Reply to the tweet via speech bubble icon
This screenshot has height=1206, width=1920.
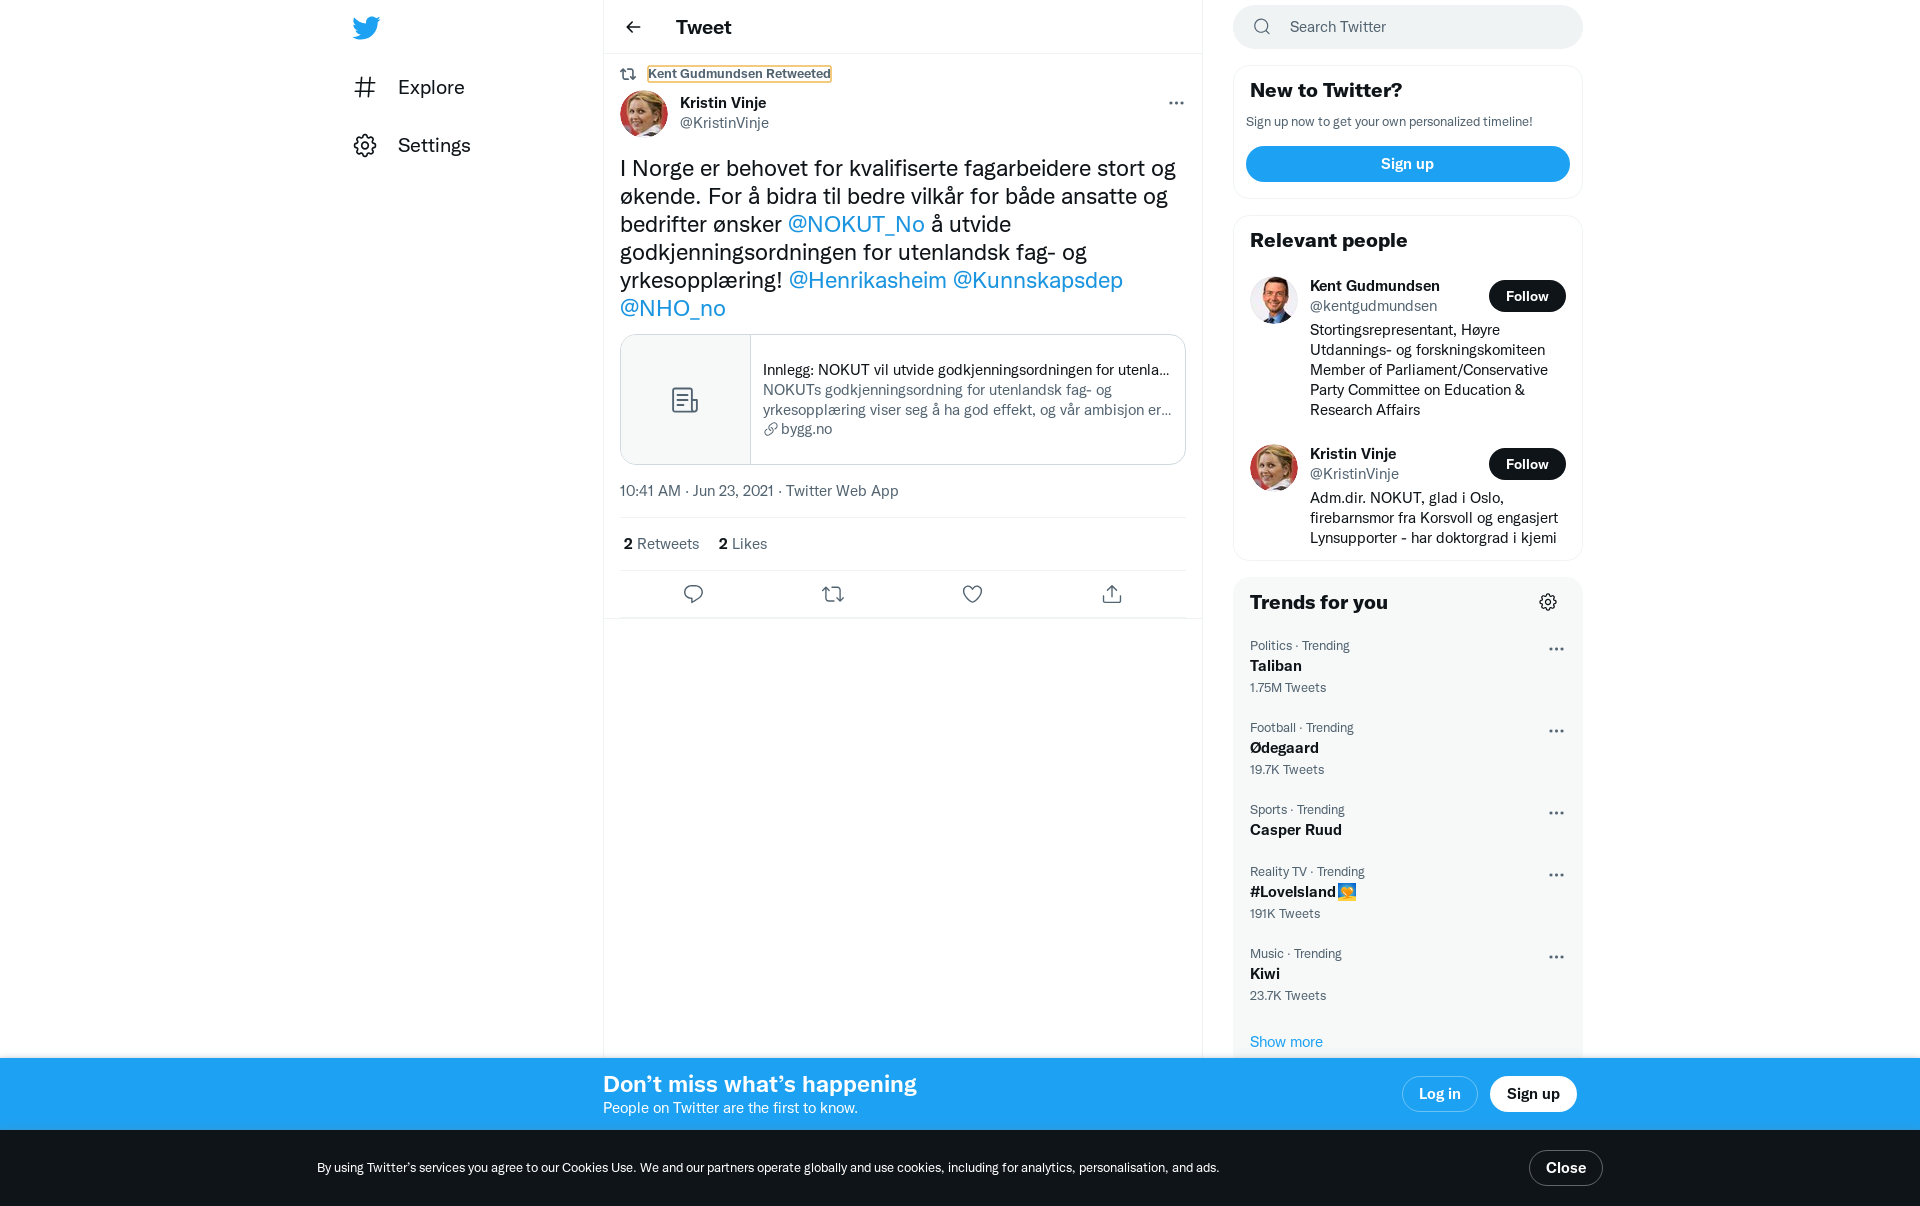[x=693, y=594]
